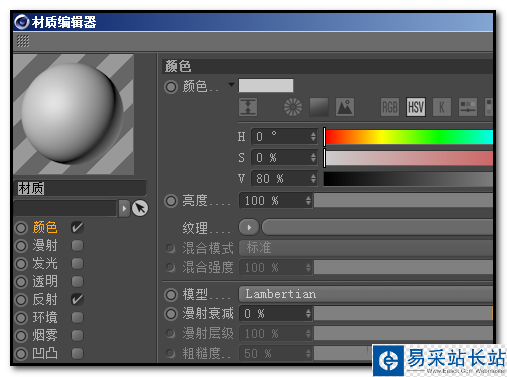Select the 反射 channel label
Viewport: 507px width, 377px height.
click(45, 299)
